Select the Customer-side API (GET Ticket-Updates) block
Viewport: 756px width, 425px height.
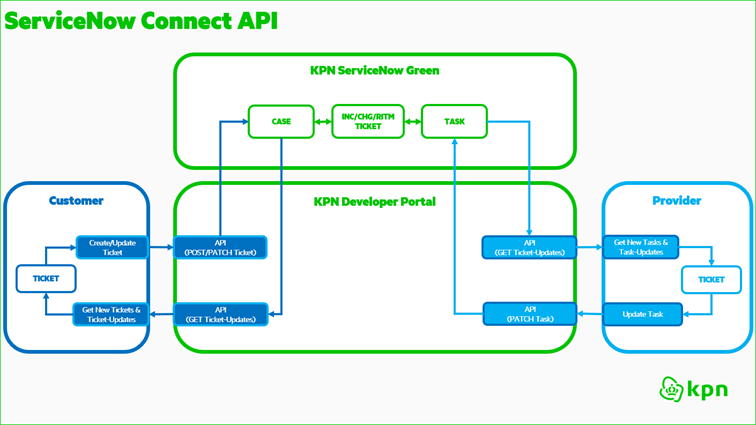[x=221, y=315]
